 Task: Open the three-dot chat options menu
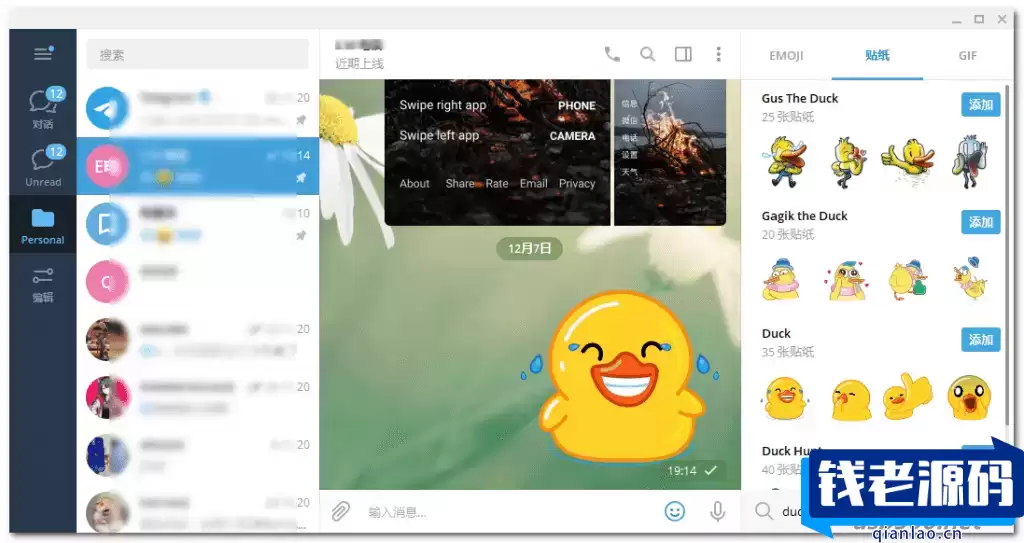718,54
